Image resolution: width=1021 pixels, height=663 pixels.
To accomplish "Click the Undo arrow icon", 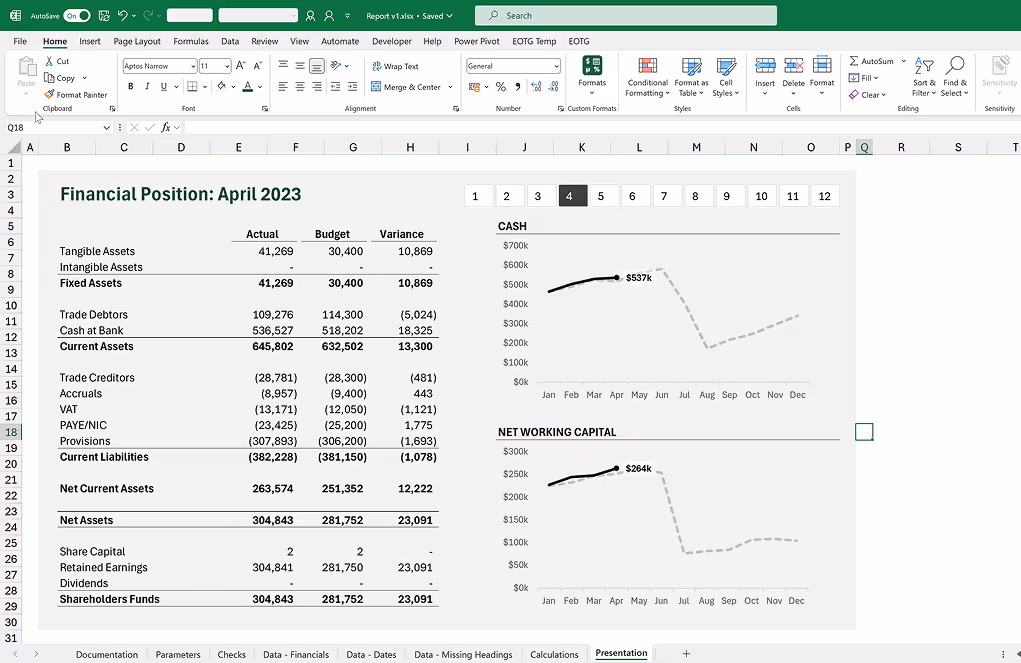I will click(x=122, y=16).
